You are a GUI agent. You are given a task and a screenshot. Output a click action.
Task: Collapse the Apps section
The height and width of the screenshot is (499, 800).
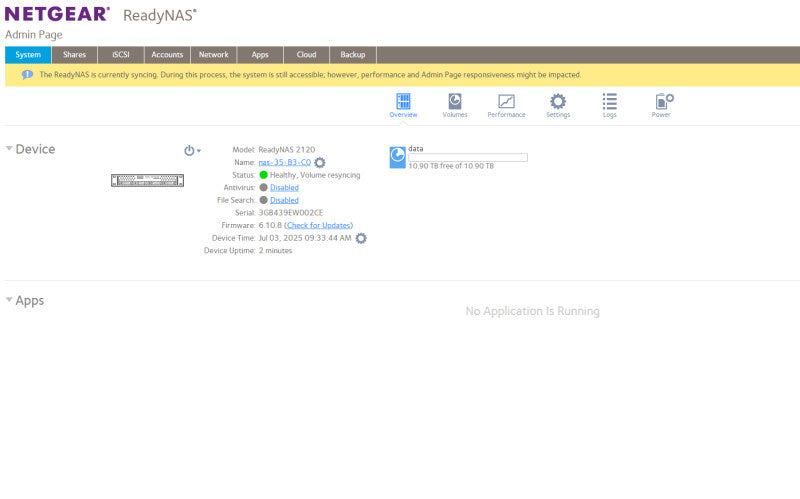9,300
